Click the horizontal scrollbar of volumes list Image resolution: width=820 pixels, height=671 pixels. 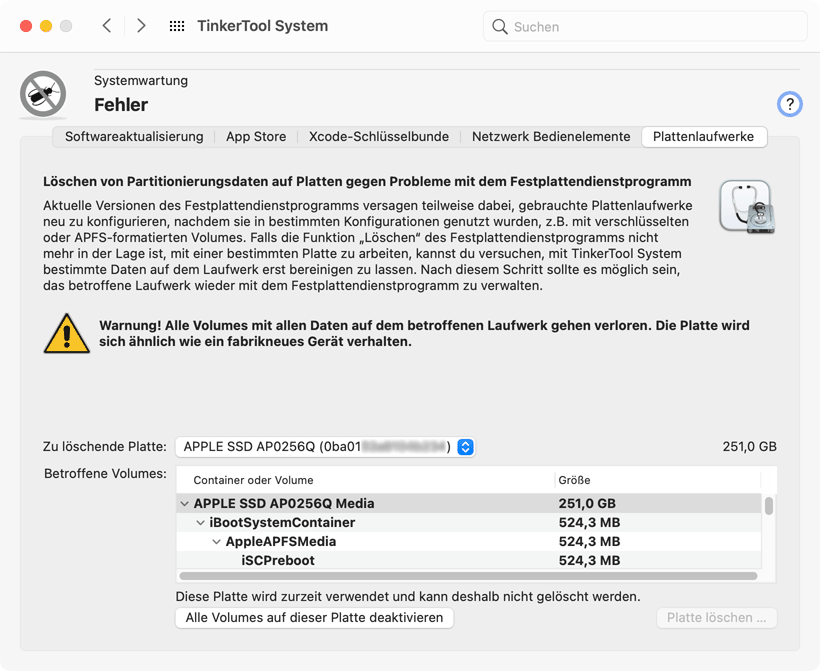(468, 576)
